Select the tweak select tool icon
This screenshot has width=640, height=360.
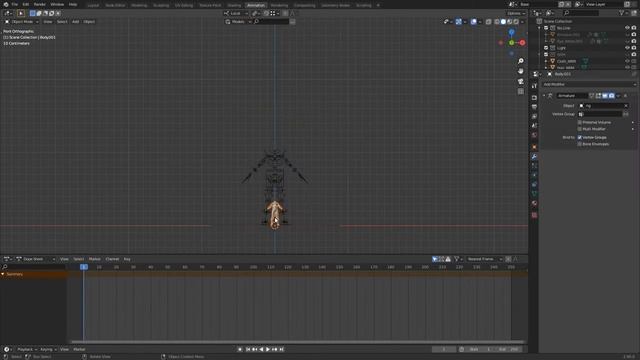pyautogui.click(x=21, y=13)
